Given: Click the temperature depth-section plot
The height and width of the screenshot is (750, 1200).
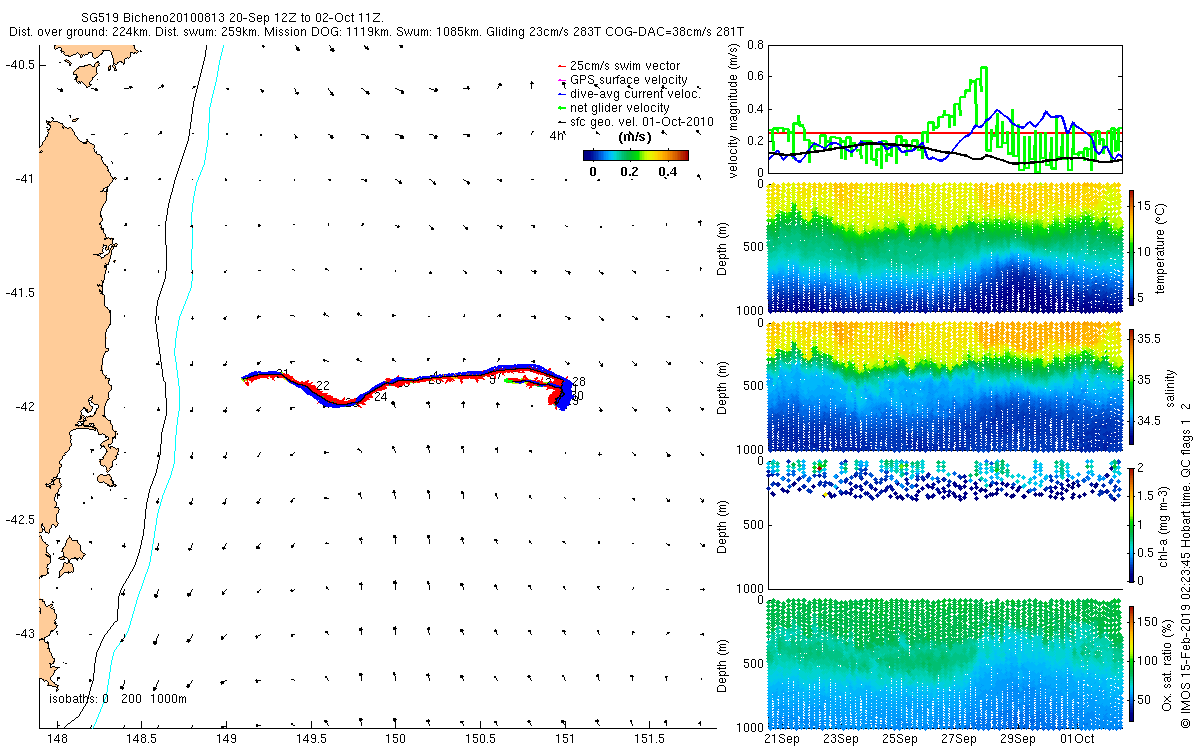Looking at the screenshot, I should (945, 247).
